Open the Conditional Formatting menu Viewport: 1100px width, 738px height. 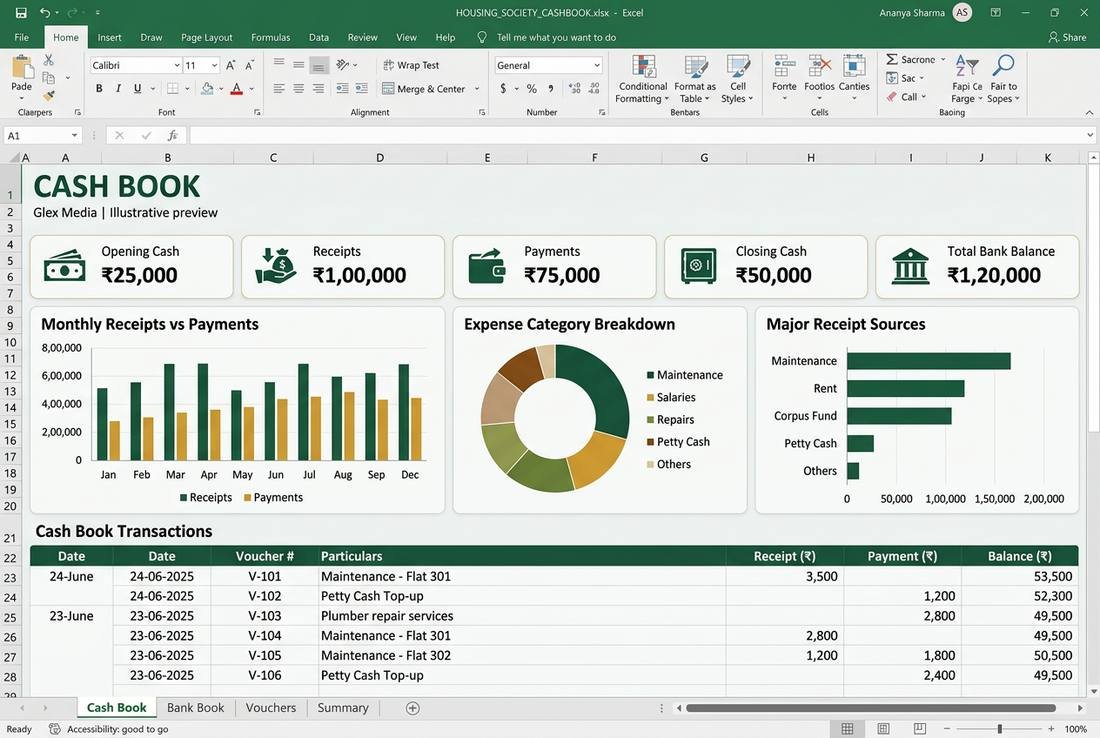643,79
